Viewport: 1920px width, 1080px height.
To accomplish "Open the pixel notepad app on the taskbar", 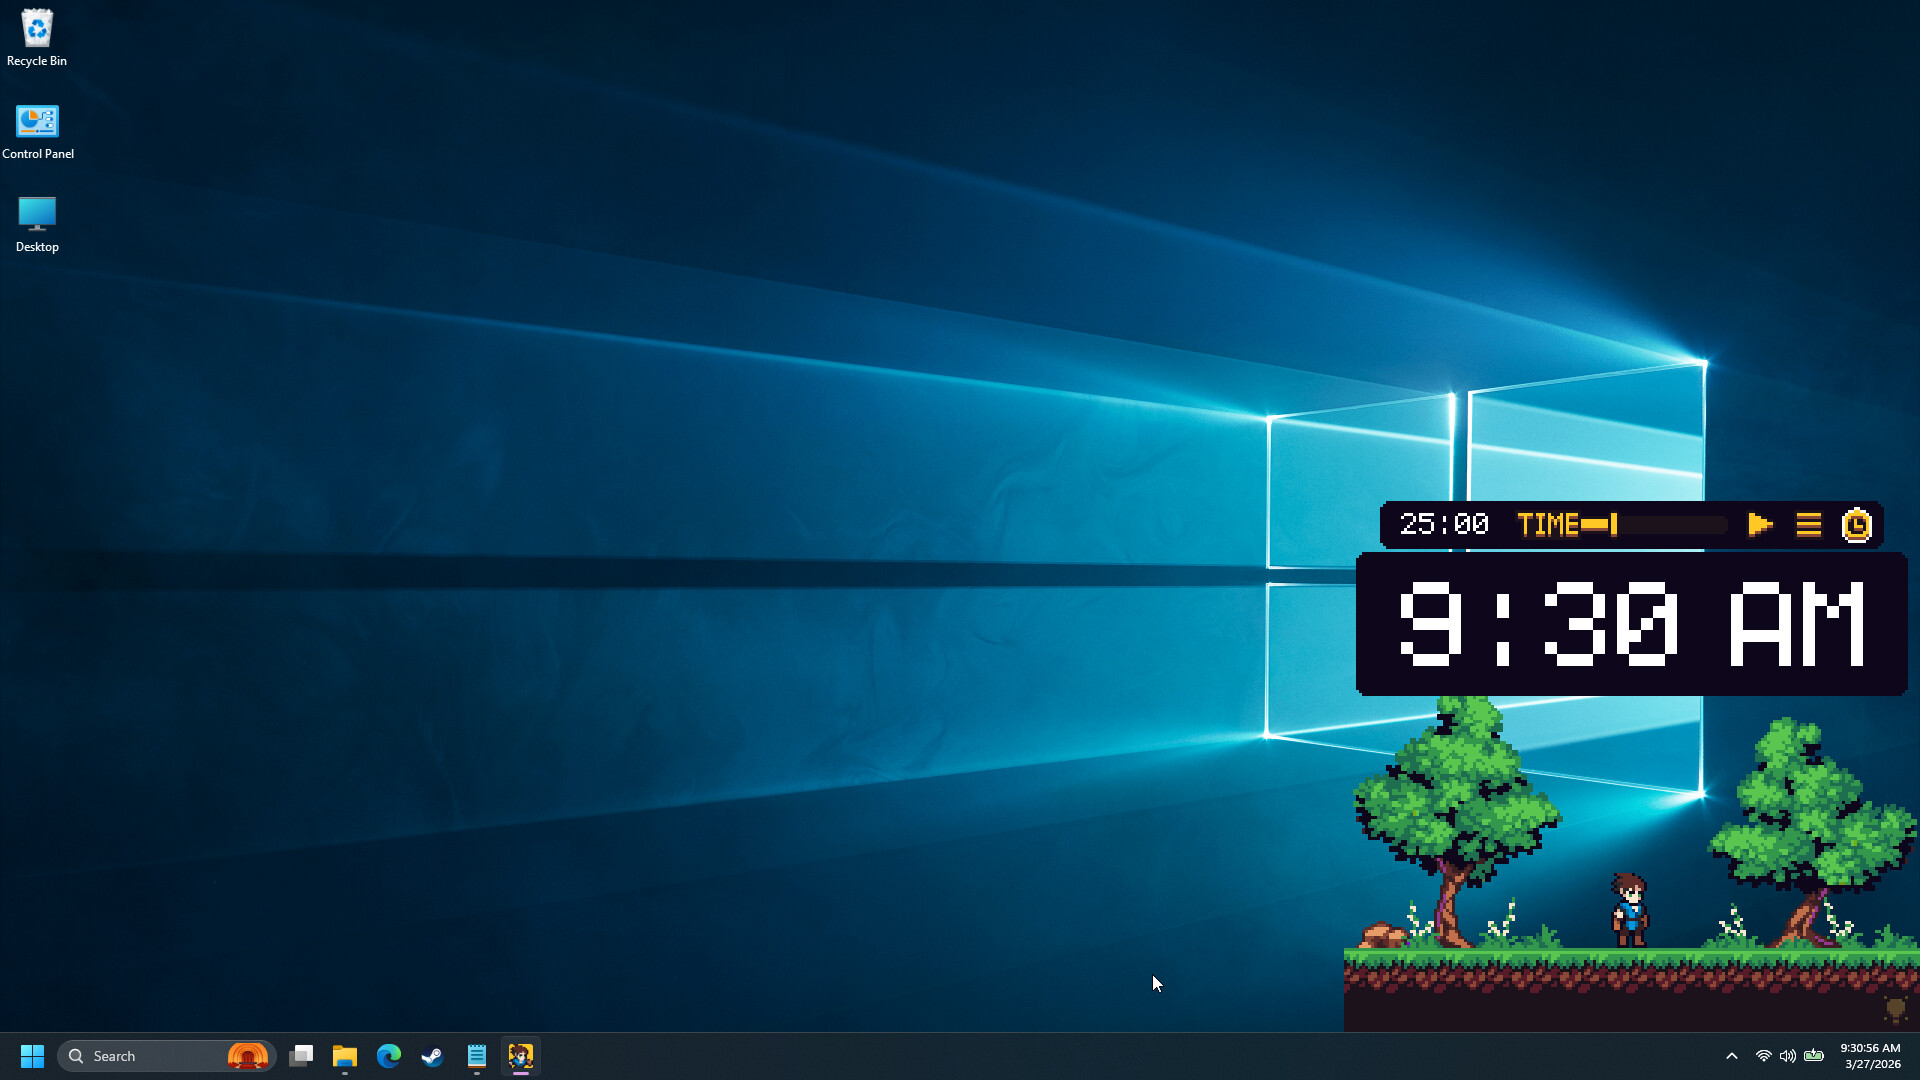I will [477, 1056].
